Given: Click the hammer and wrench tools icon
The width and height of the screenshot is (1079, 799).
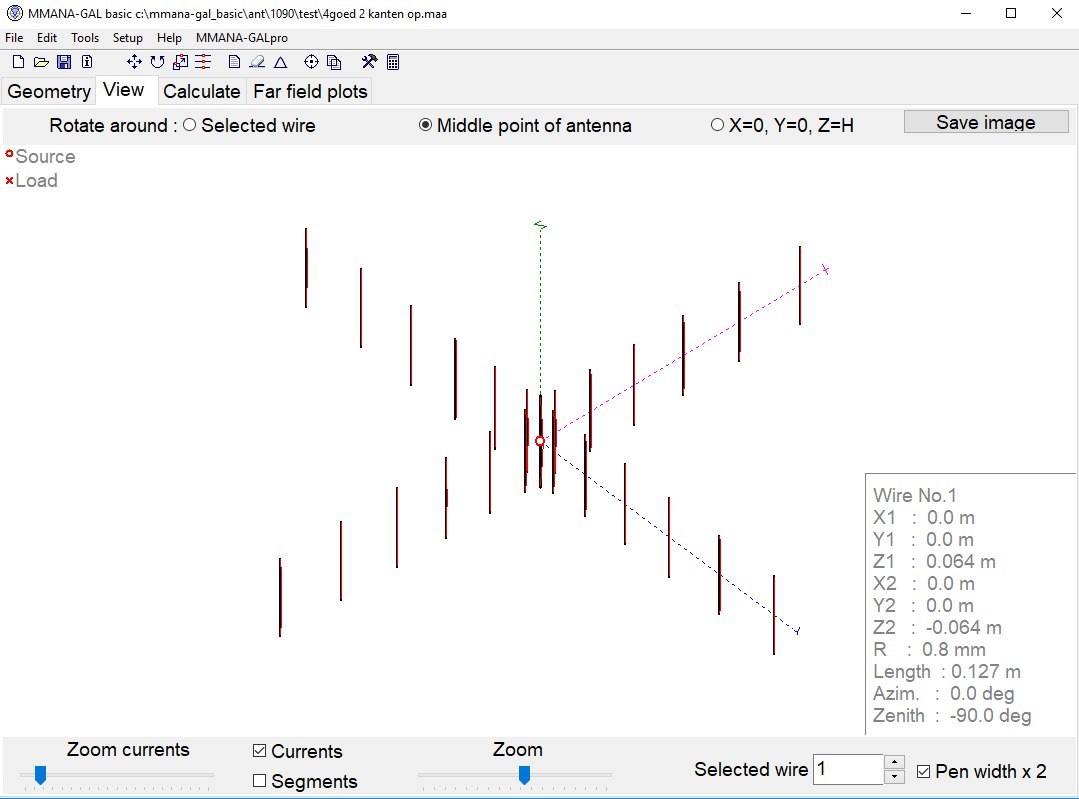Looking at the screenshot, I should click(368, 62).
